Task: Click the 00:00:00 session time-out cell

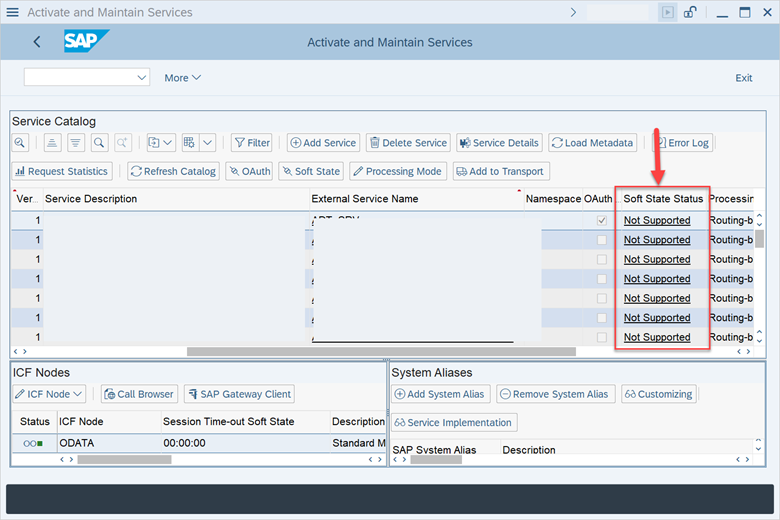Action: pyautogui.click(x=246, y=443)
